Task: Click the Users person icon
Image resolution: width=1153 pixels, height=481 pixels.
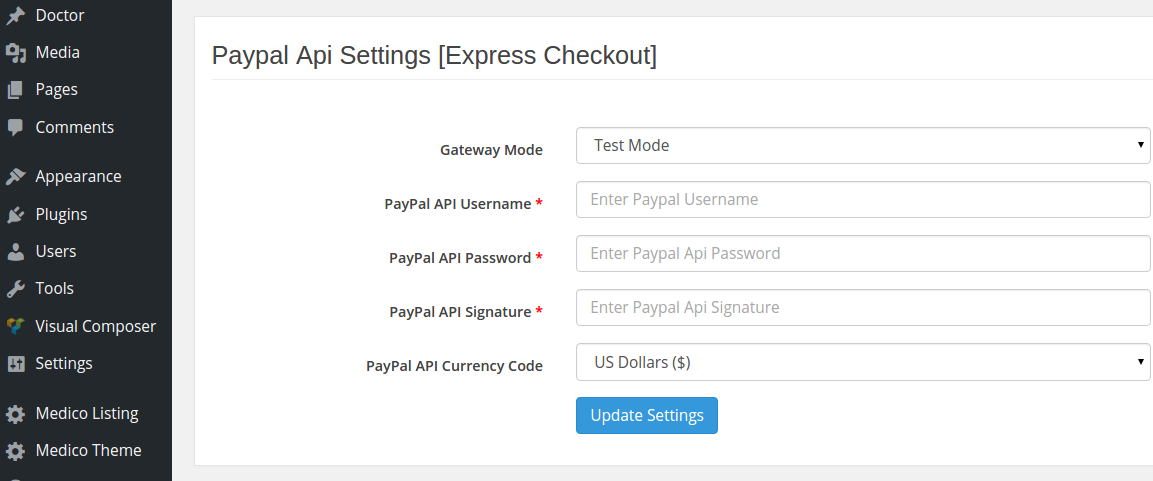Action: click(15, 252)
